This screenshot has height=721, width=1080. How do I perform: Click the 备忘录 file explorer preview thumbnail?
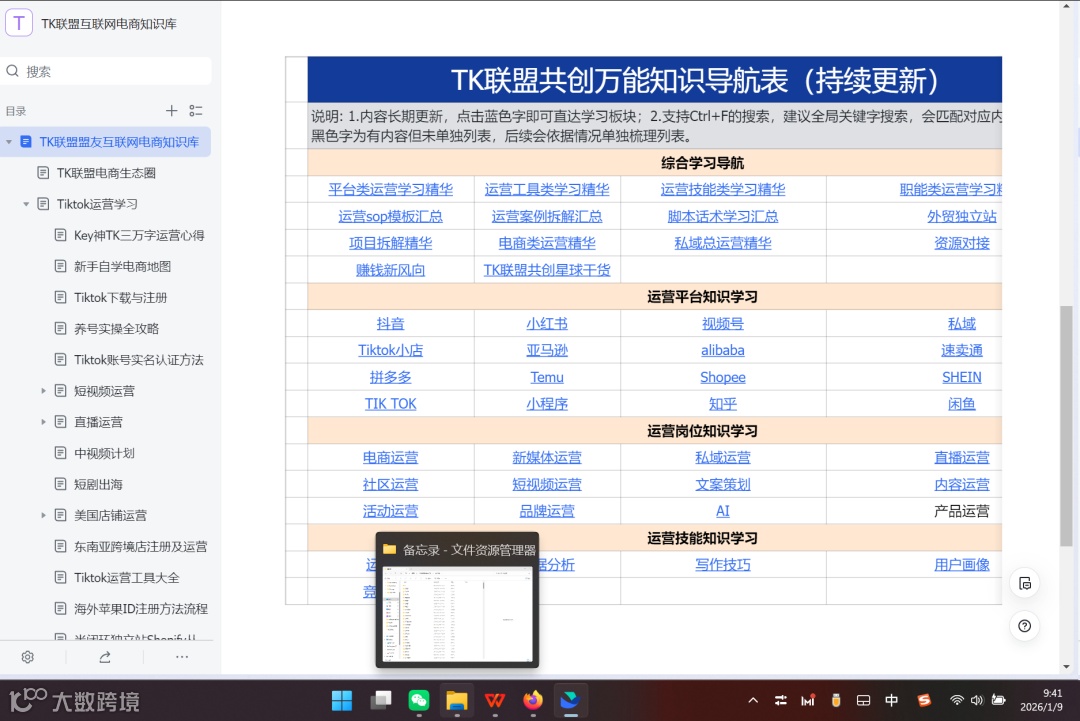pos(457,614)
